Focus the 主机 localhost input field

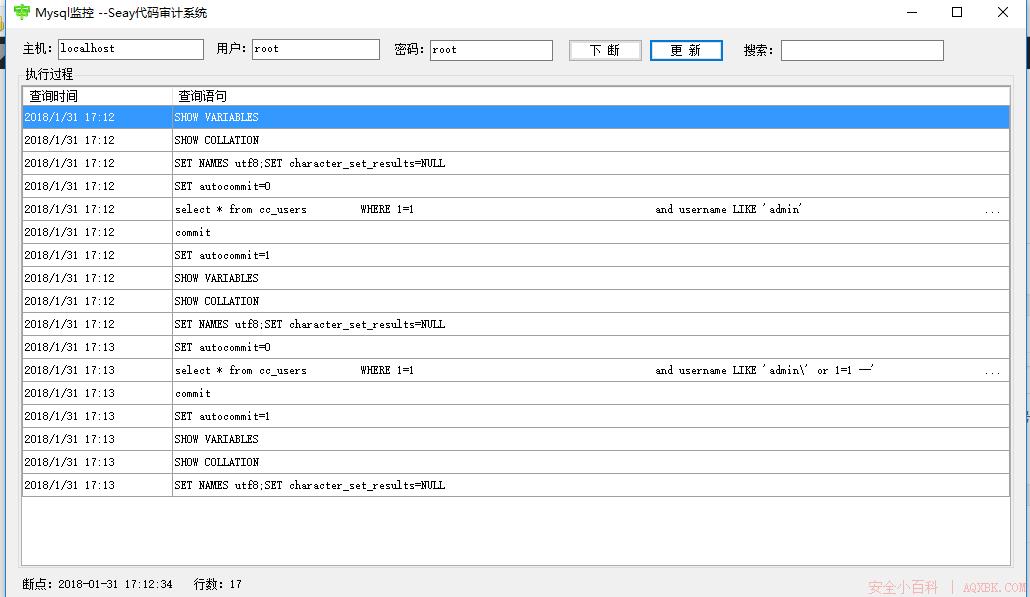point(131,49)
